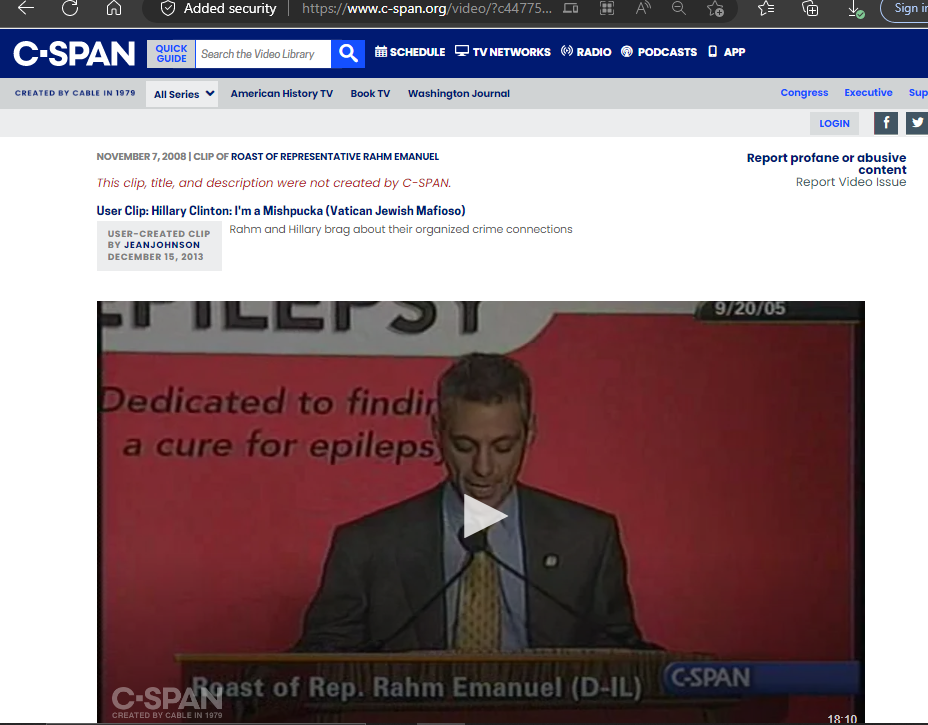Click the blue search magnifier button

pyautogui.click(x=348, y=54)
